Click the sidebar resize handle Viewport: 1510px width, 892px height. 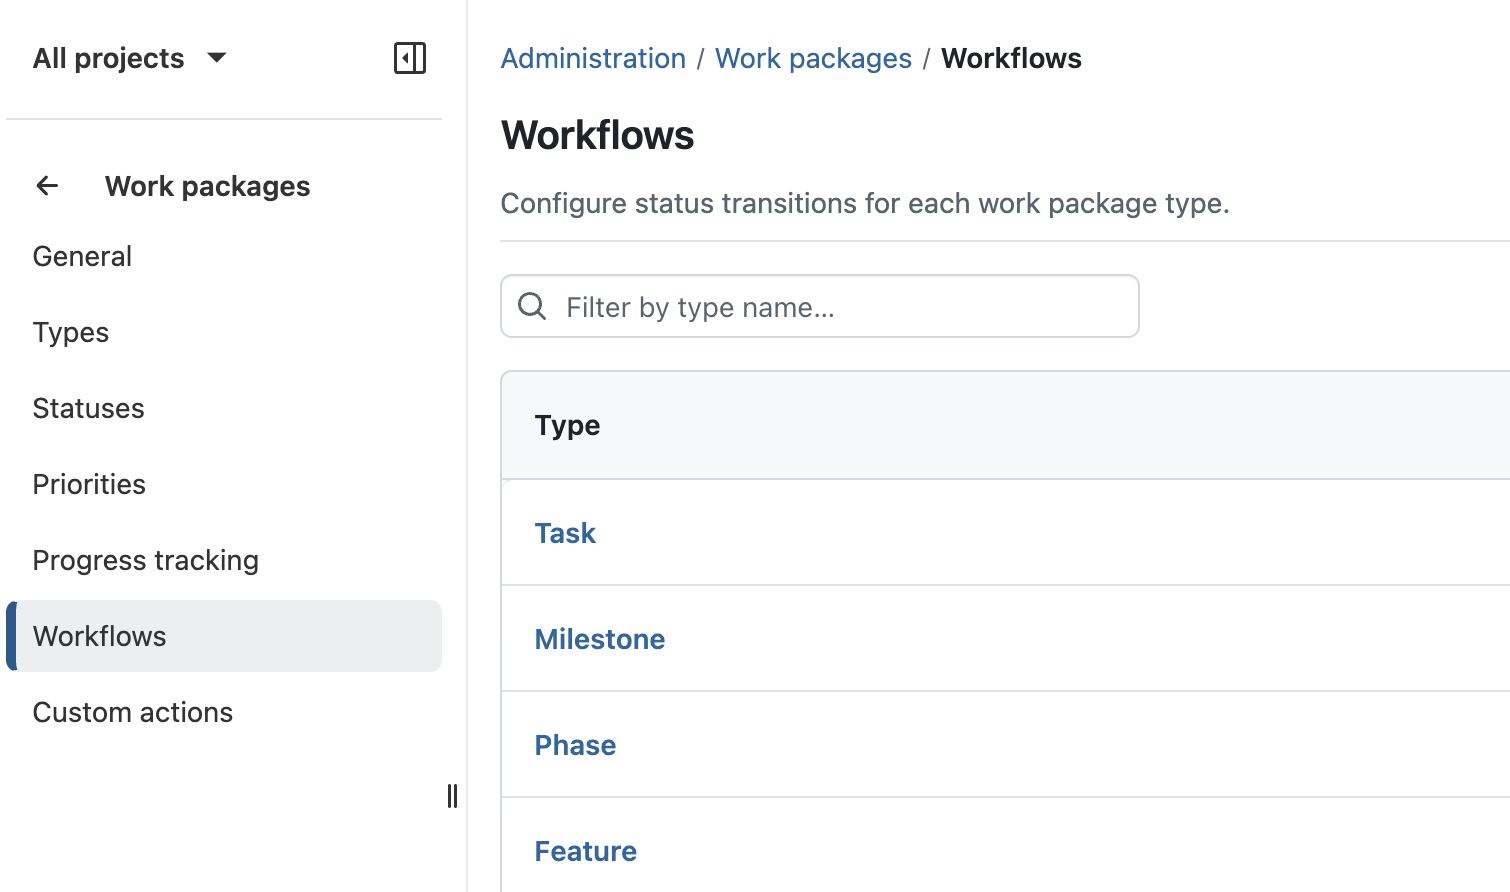[452, 797]
